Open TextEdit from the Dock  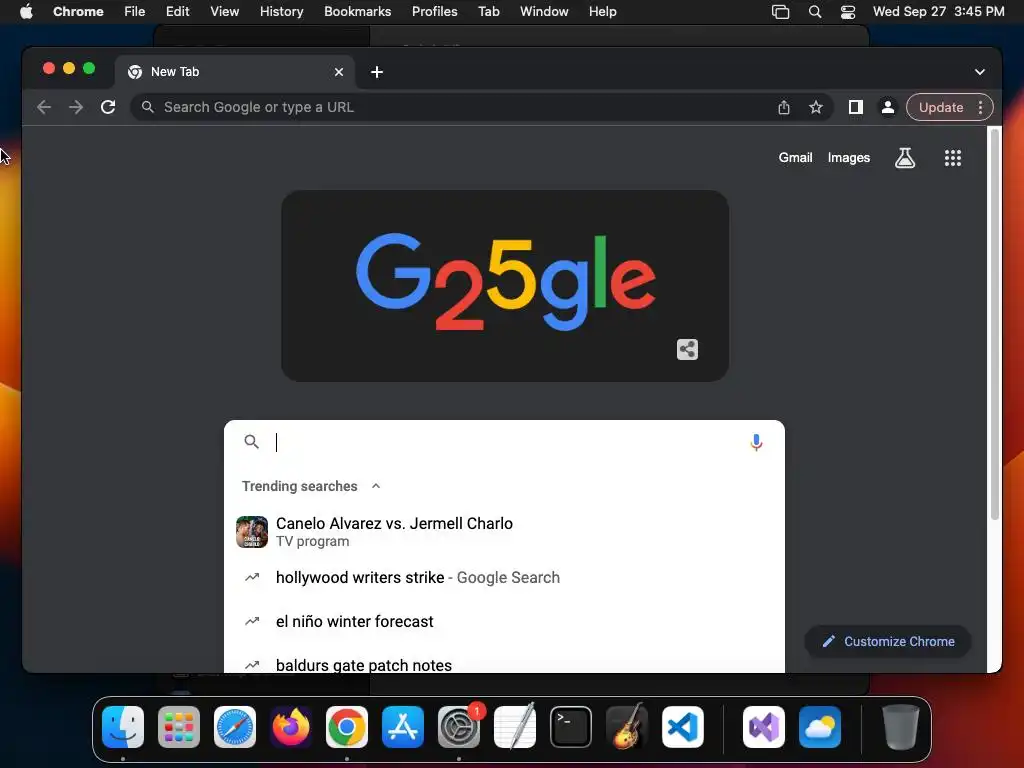[515, 727]
